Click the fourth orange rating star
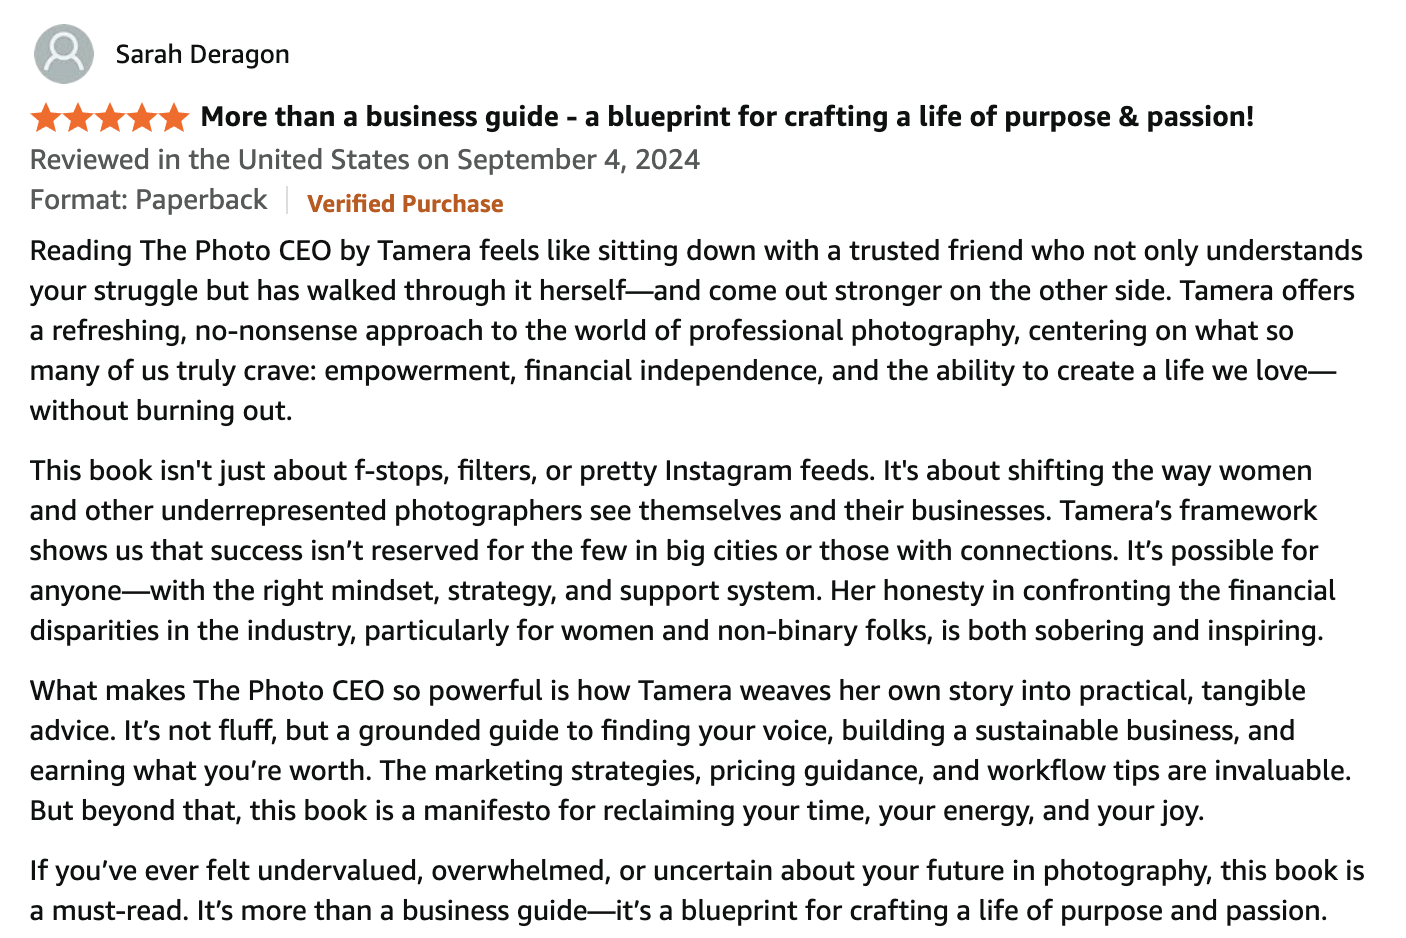Image resolution: width=1406 pixels, height=938 pixels. pos(141,118)
